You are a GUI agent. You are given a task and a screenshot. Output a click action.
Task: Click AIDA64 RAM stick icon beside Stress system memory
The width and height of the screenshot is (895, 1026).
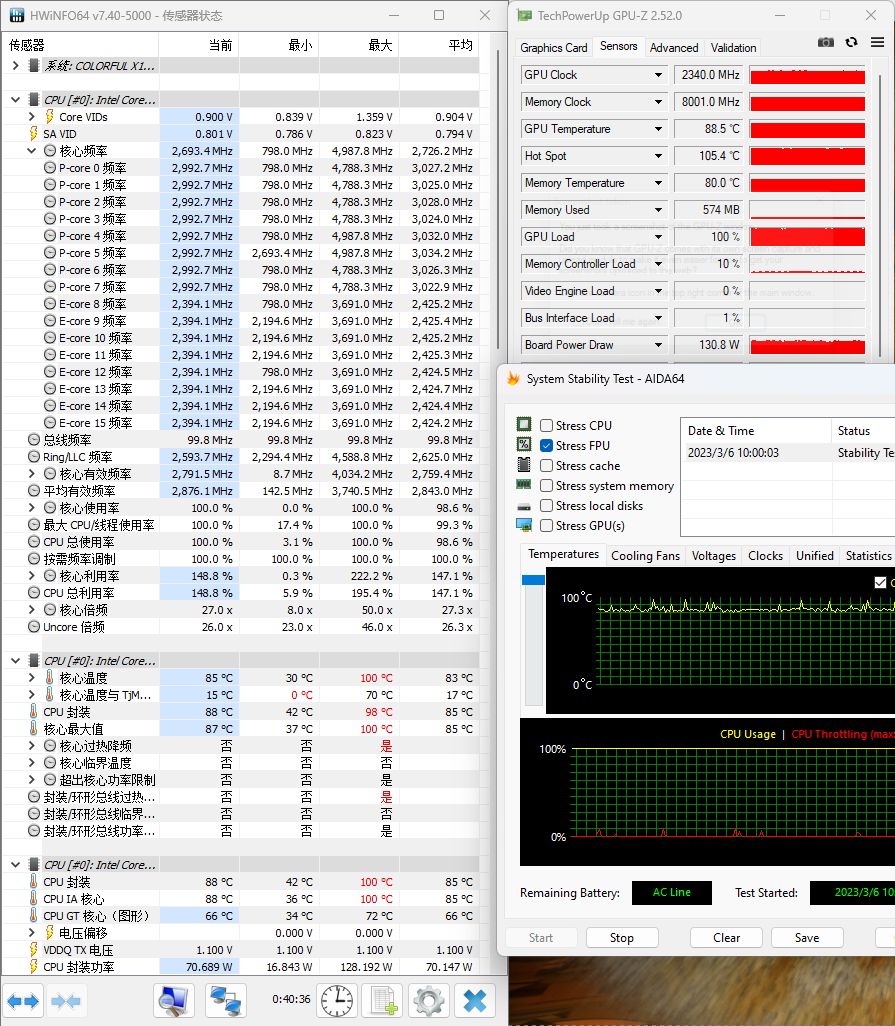click(524, 485)
